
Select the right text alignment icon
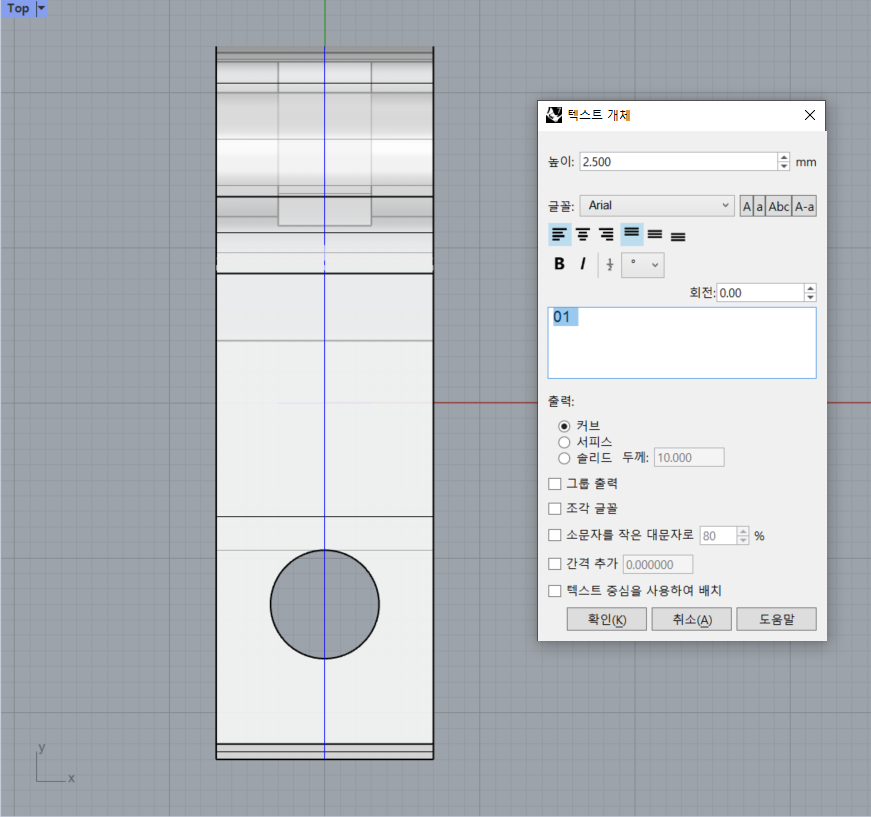606,233
